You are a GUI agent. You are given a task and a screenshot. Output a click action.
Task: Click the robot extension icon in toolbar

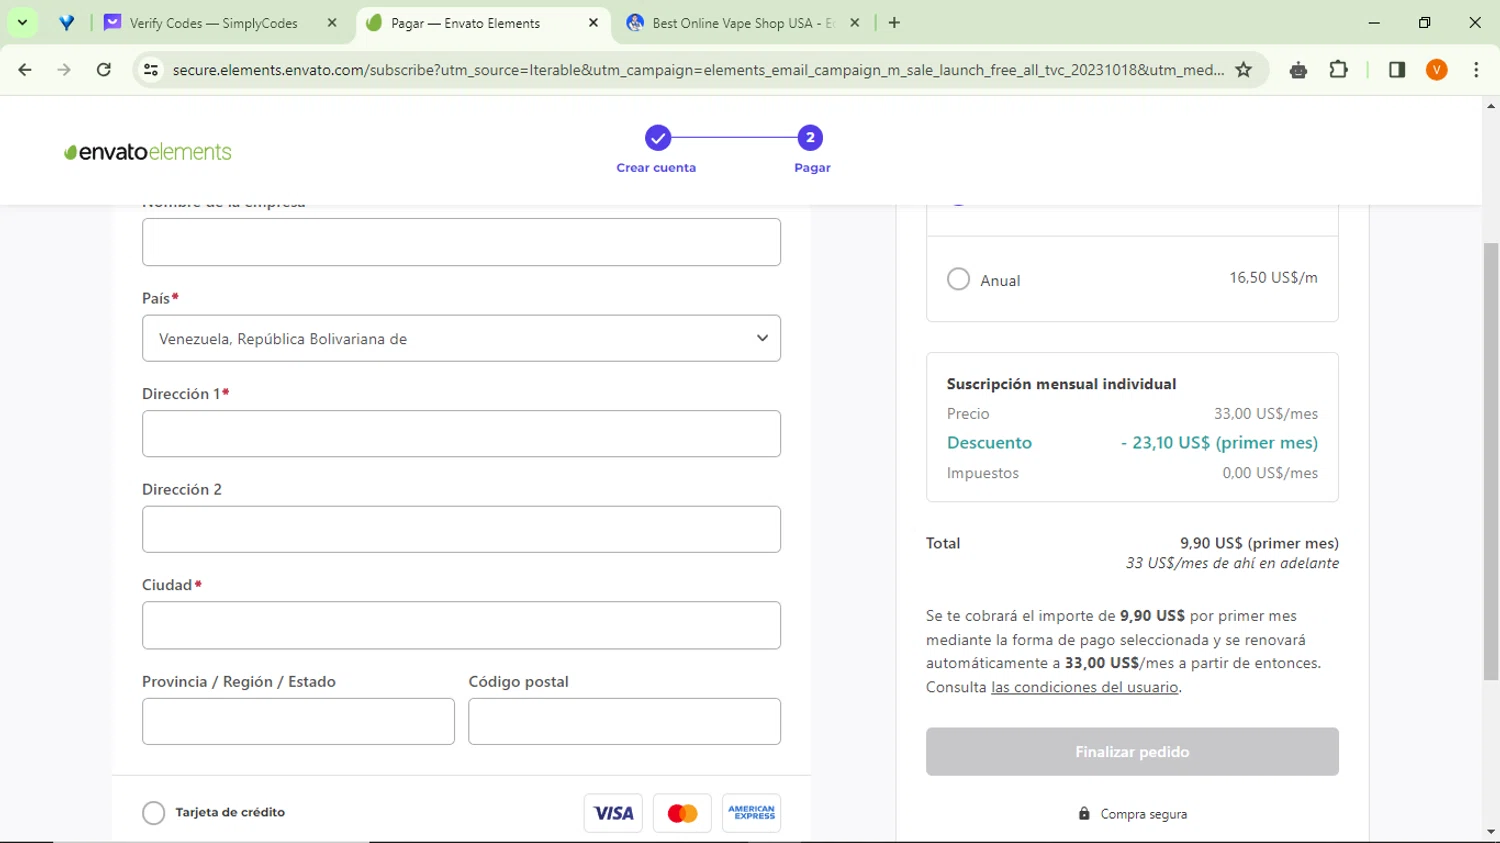click(x=1298, y=70)
